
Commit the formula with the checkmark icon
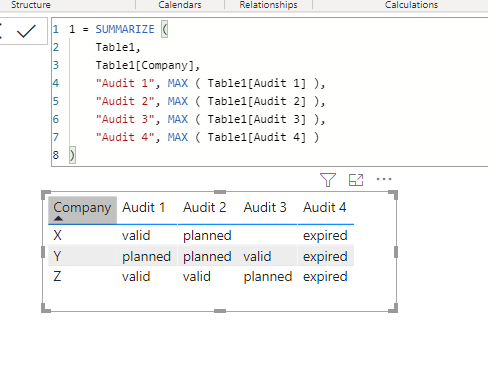[26, 31]
